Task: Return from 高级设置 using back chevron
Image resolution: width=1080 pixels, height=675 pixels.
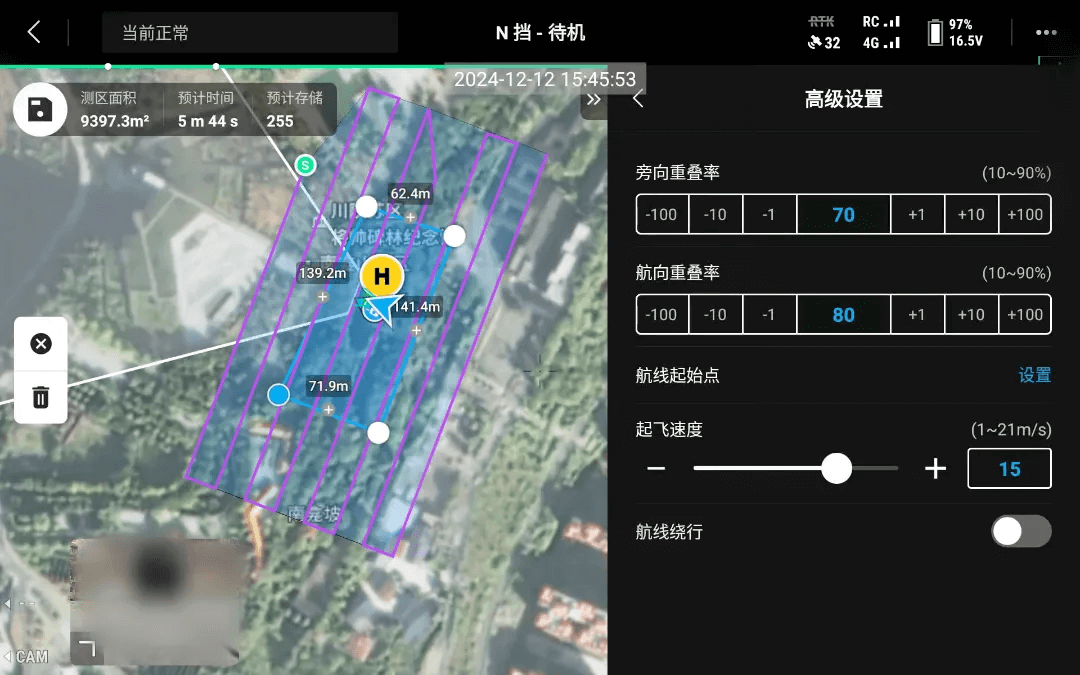Action: (638, 99)
